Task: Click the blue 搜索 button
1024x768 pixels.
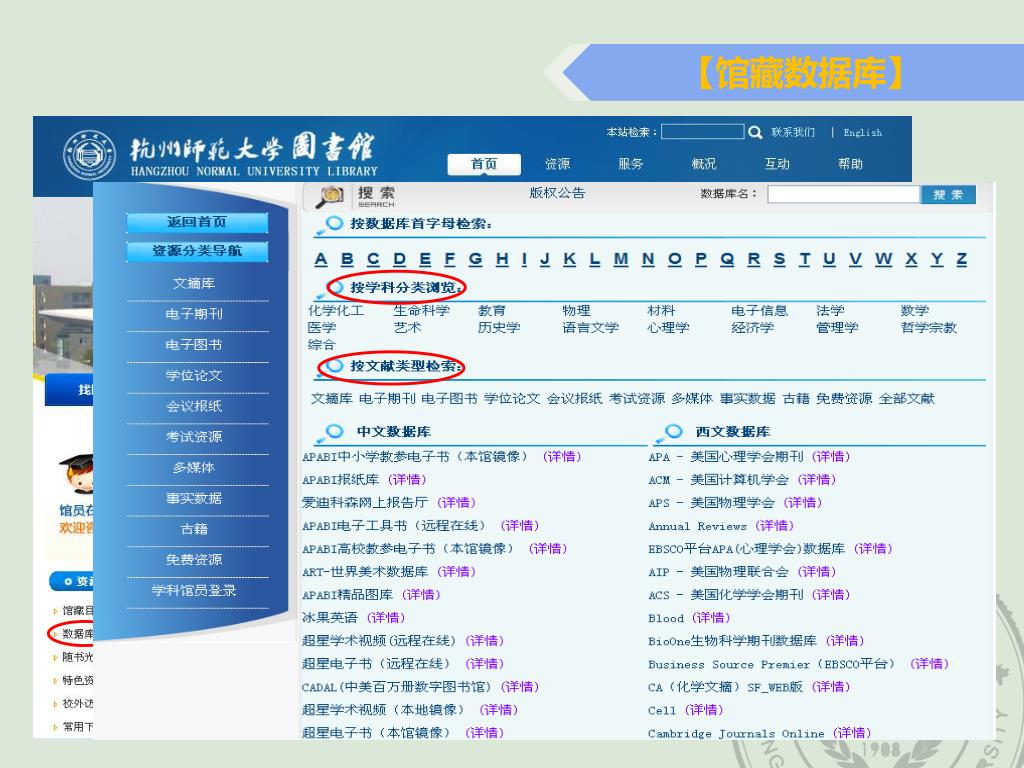Action: point(948,195)
